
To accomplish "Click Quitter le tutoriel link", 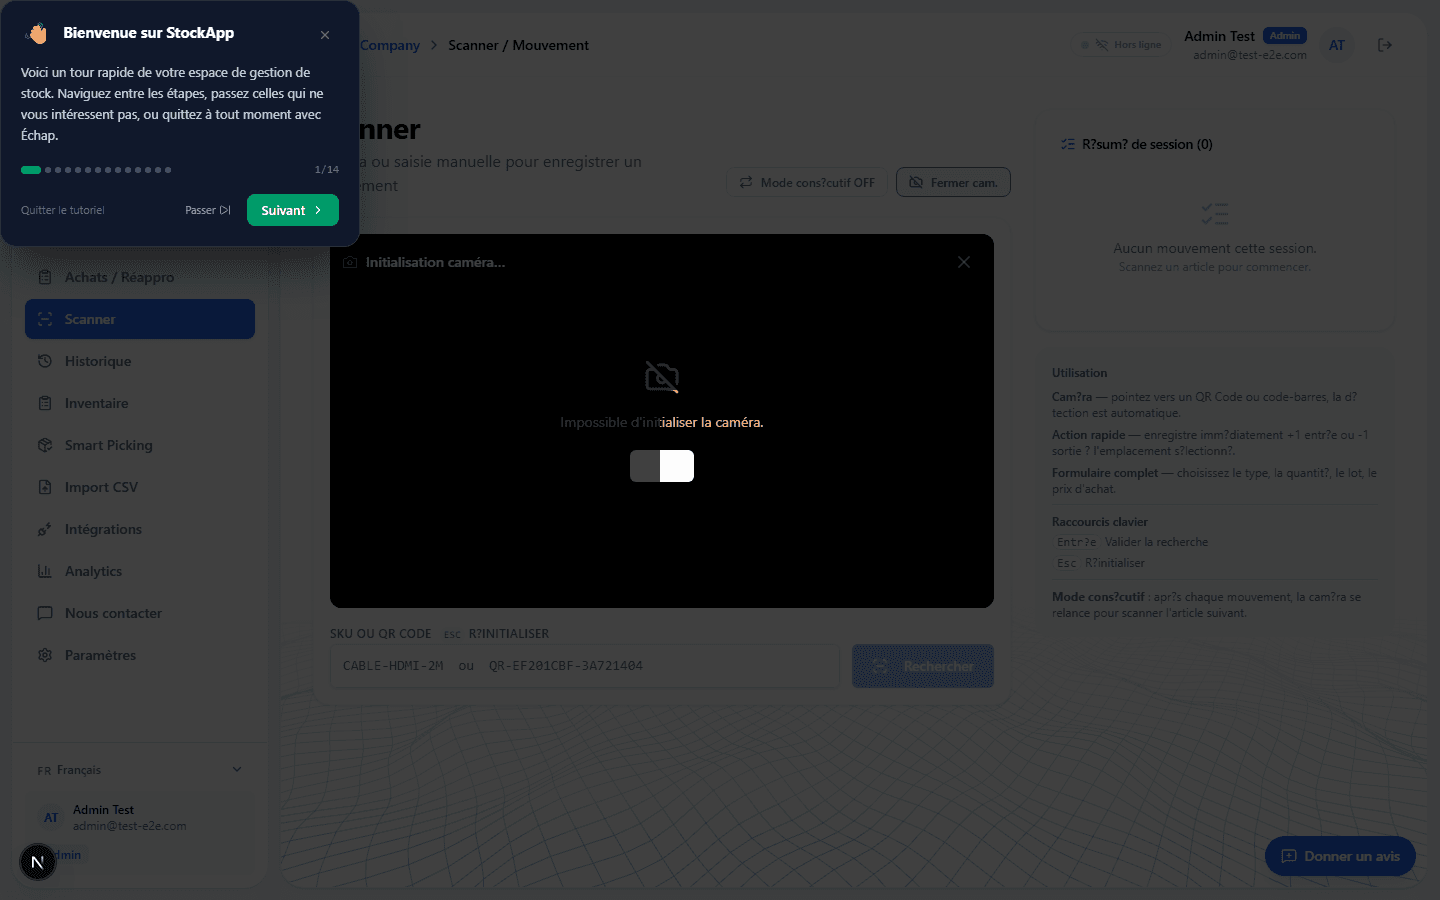I will [x=63, y=210].
